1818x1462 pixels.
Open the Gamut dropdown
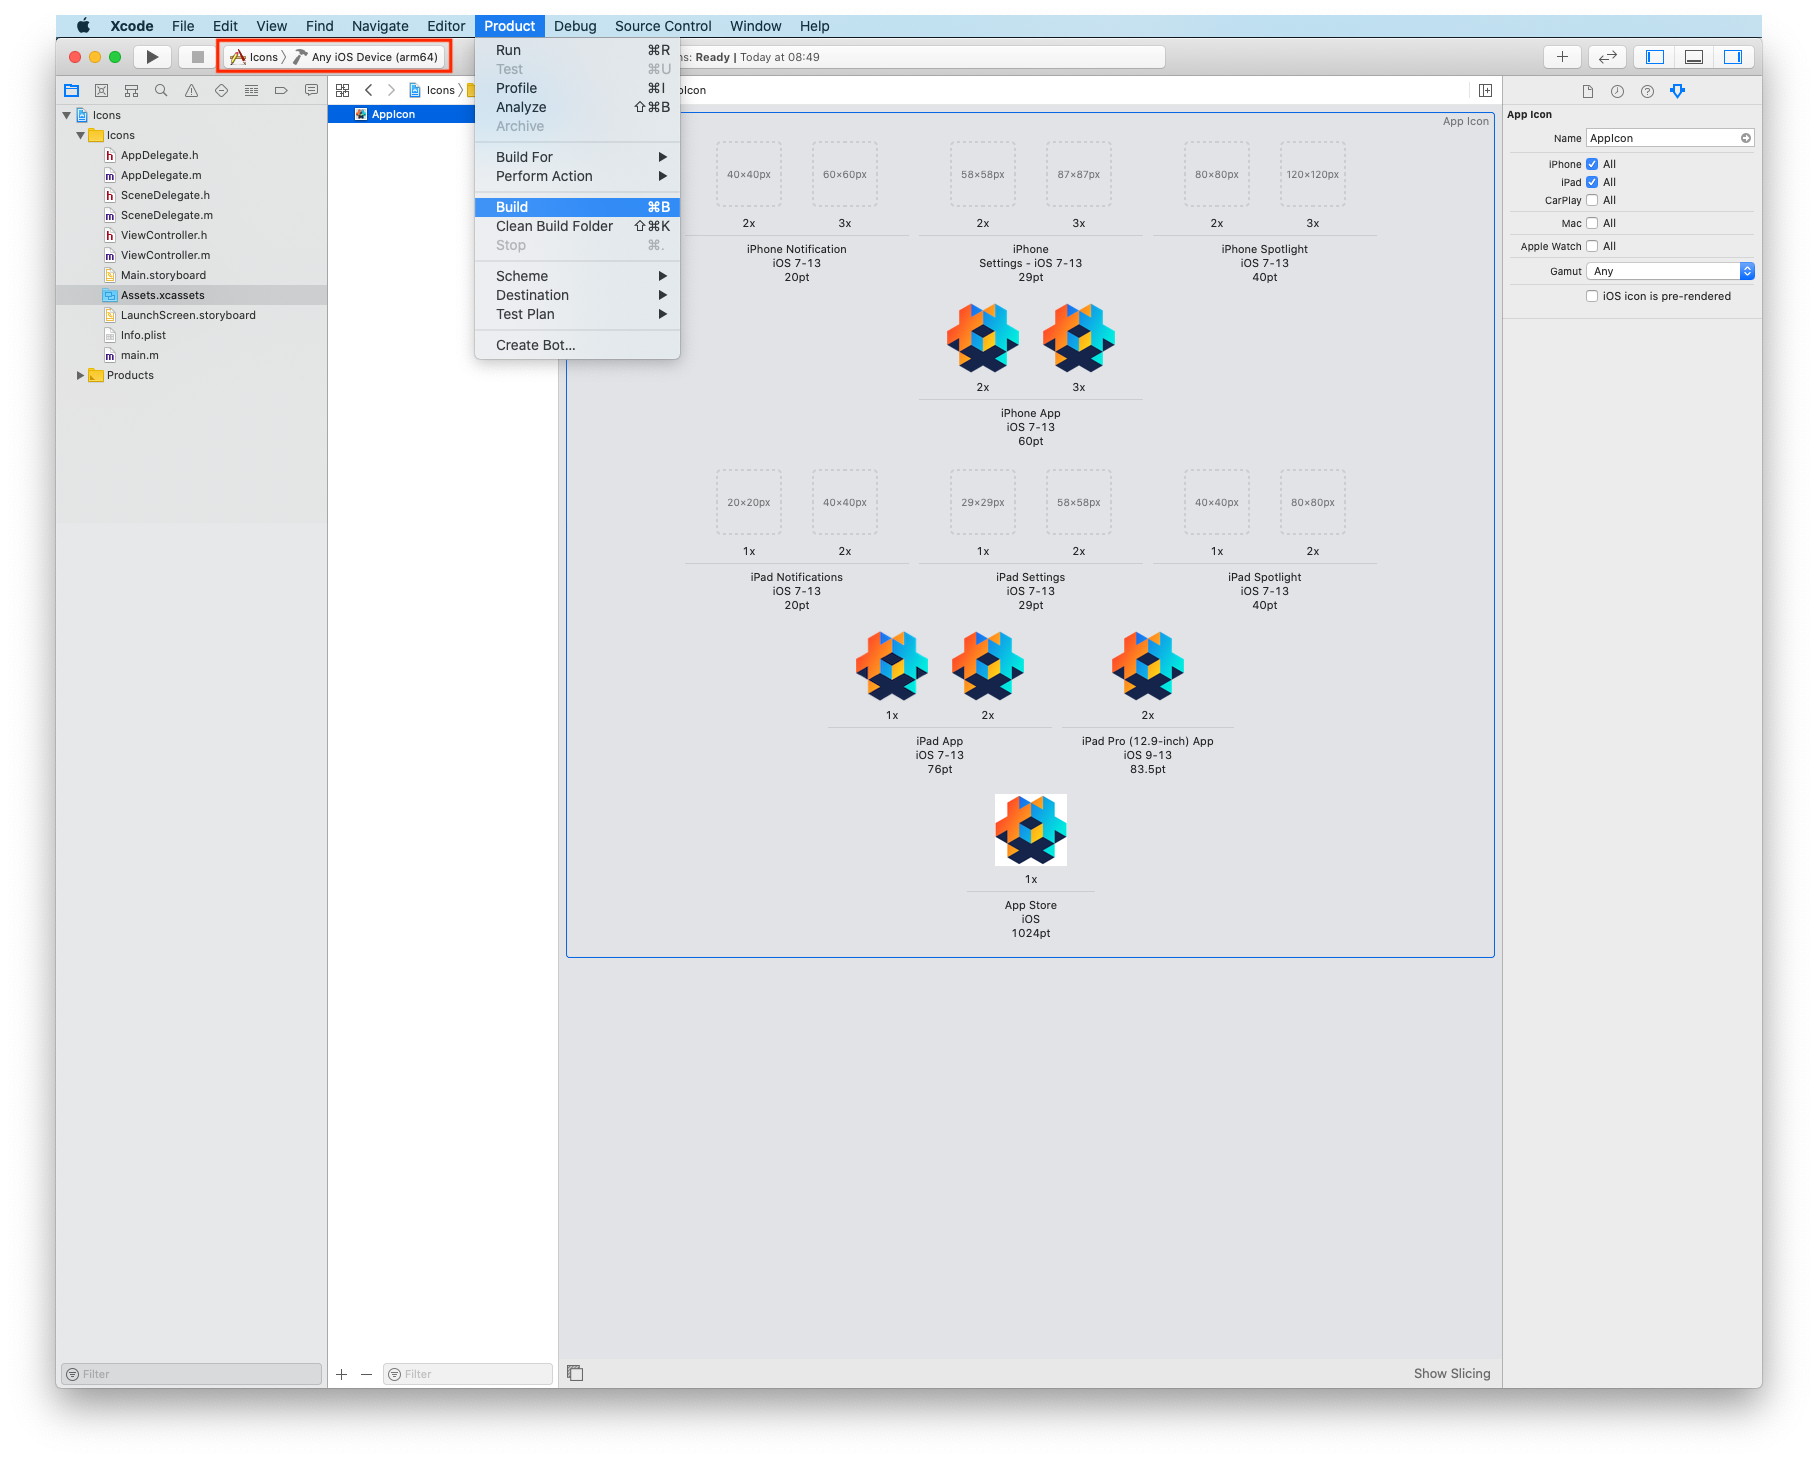coord(1670,271)
